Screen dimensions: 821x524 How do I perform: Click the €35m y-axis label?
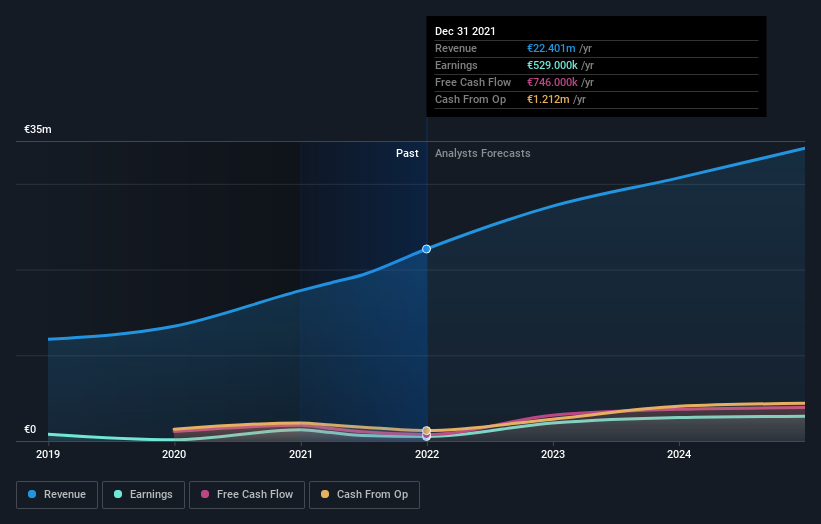[x=38, y=129]
